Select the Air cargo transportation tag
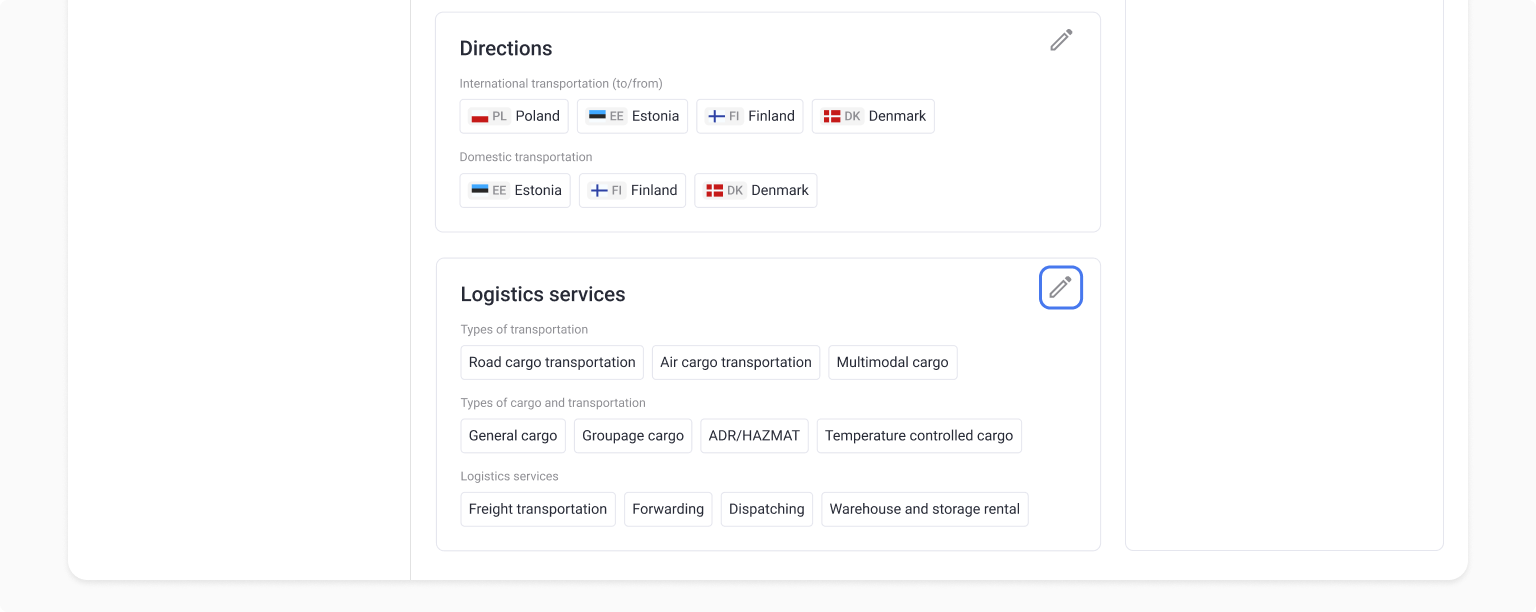The image size is (1536, 612). pos(736,362)
